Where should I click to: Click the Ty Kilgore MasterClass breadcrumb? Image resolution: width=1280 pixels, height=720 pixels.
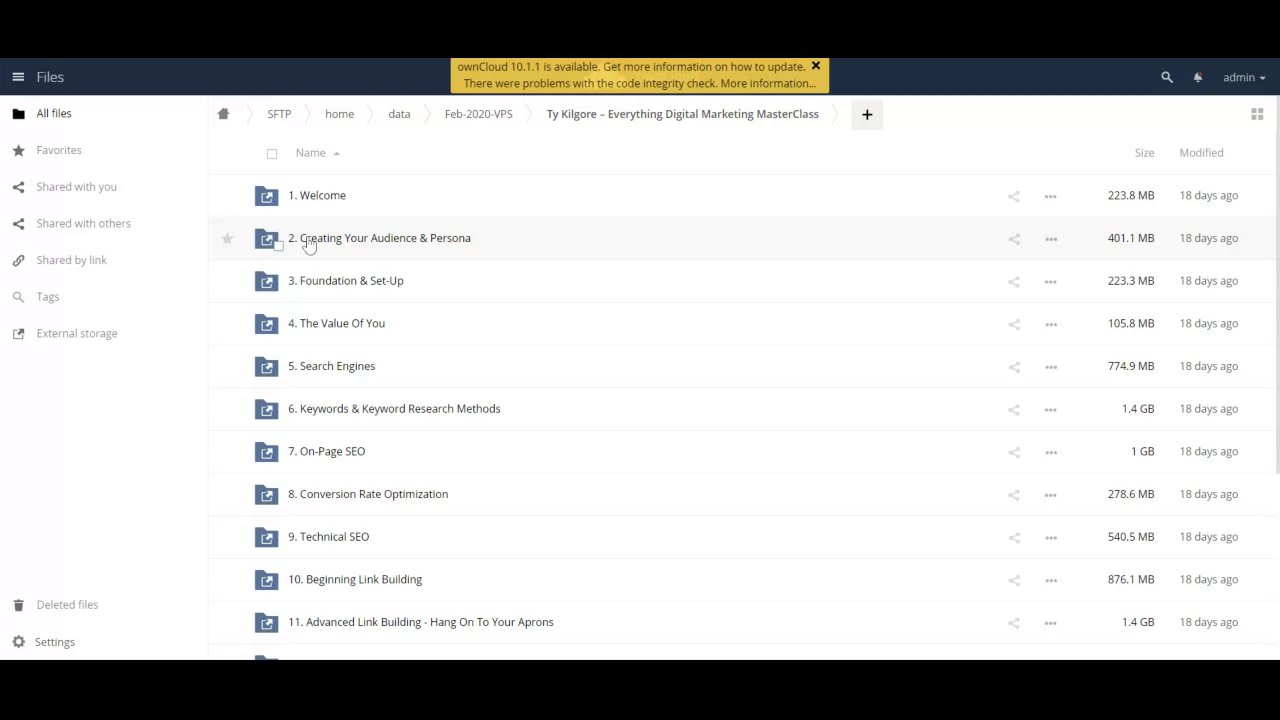coord(682,114)
